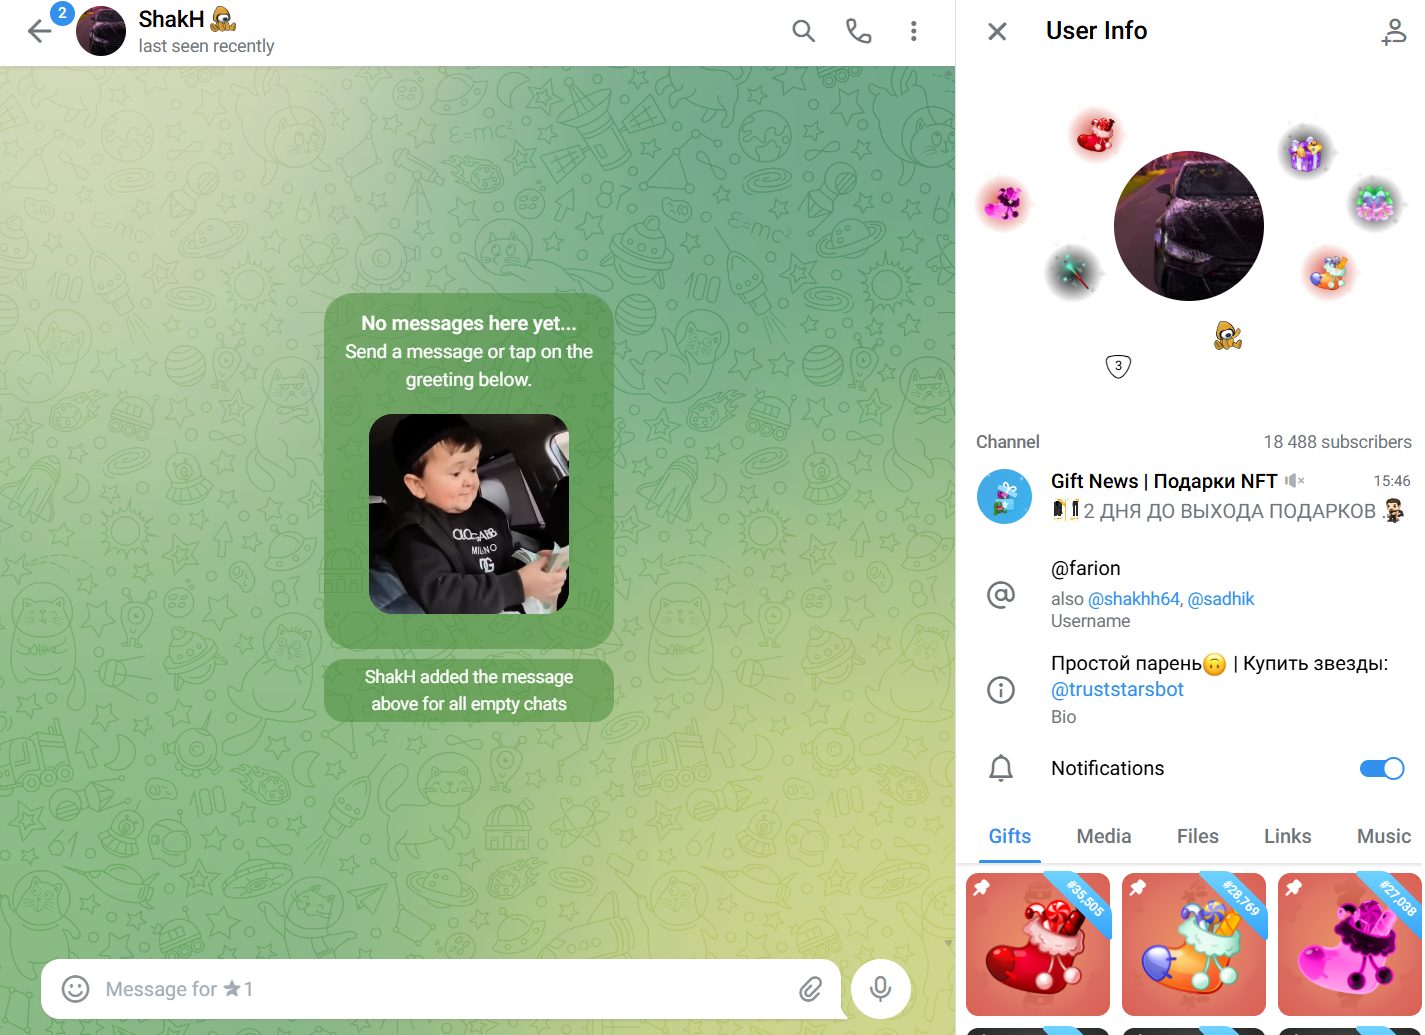Toggle the Notifications switch off
1425x1035 pixels.
tap(1382, 768)
